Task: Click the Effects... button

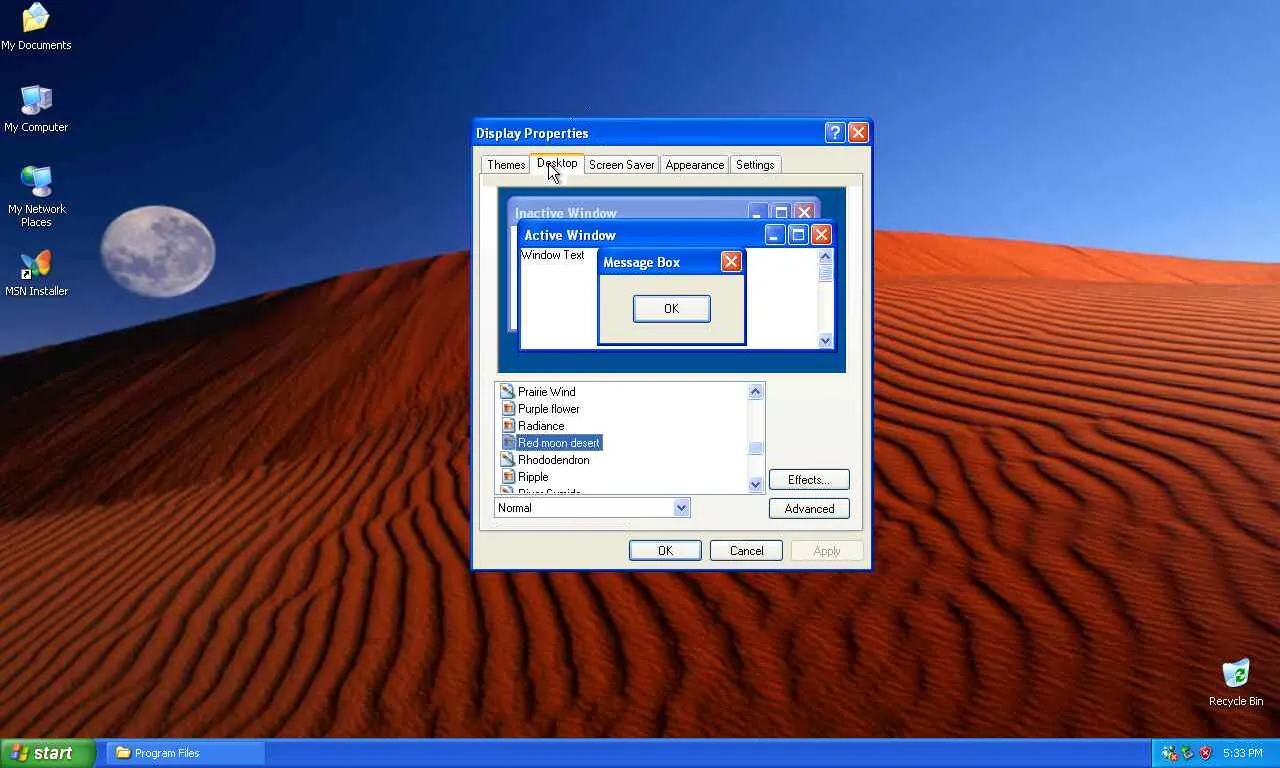Action: click(x=809, y=480)
